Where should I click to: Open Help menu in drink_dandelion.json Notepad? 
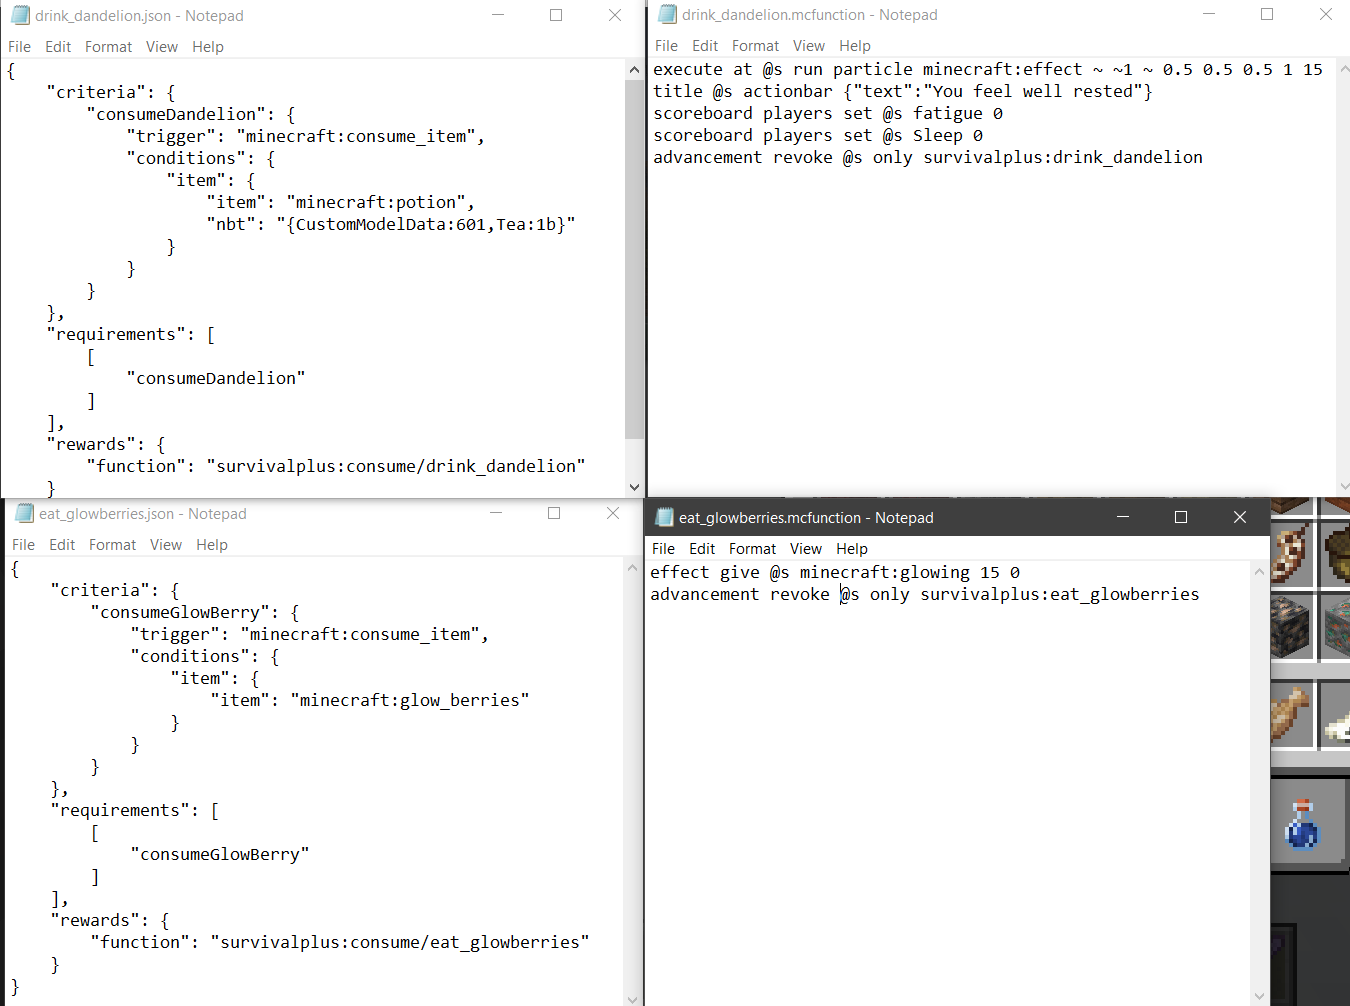click(208, 47)
